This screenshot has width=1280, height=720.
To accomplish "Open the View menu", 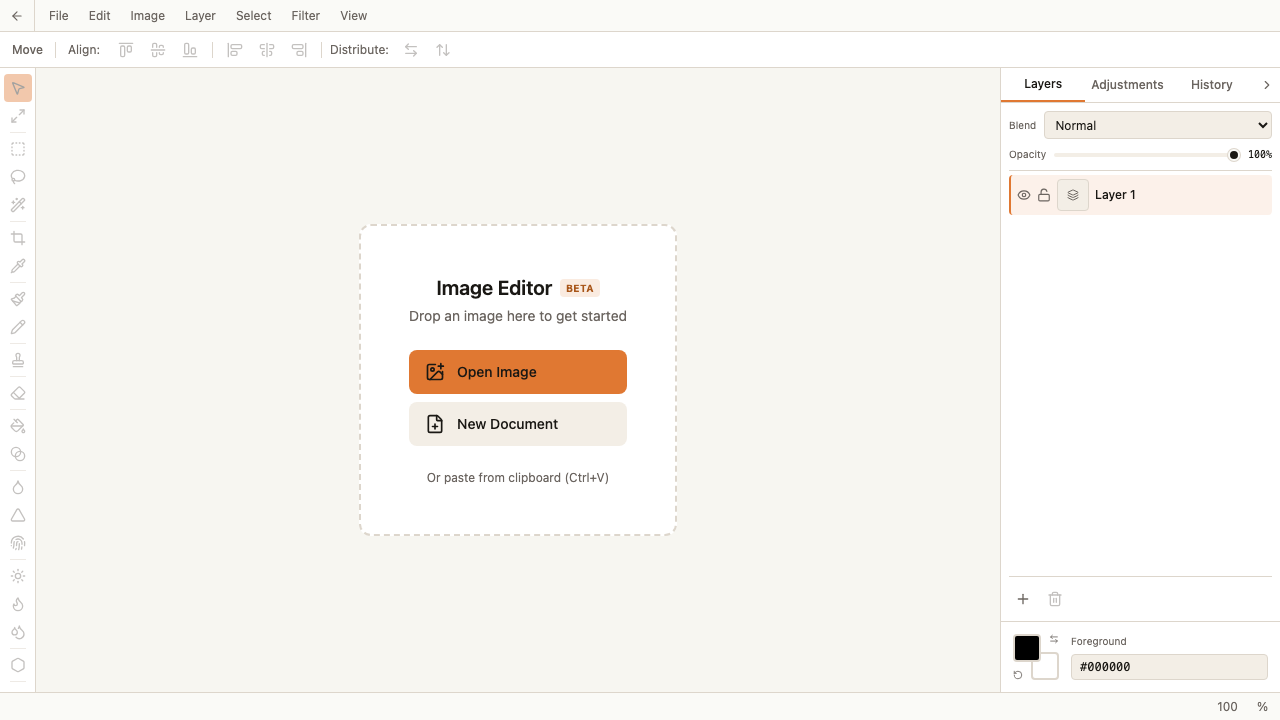I will point(354,16).
